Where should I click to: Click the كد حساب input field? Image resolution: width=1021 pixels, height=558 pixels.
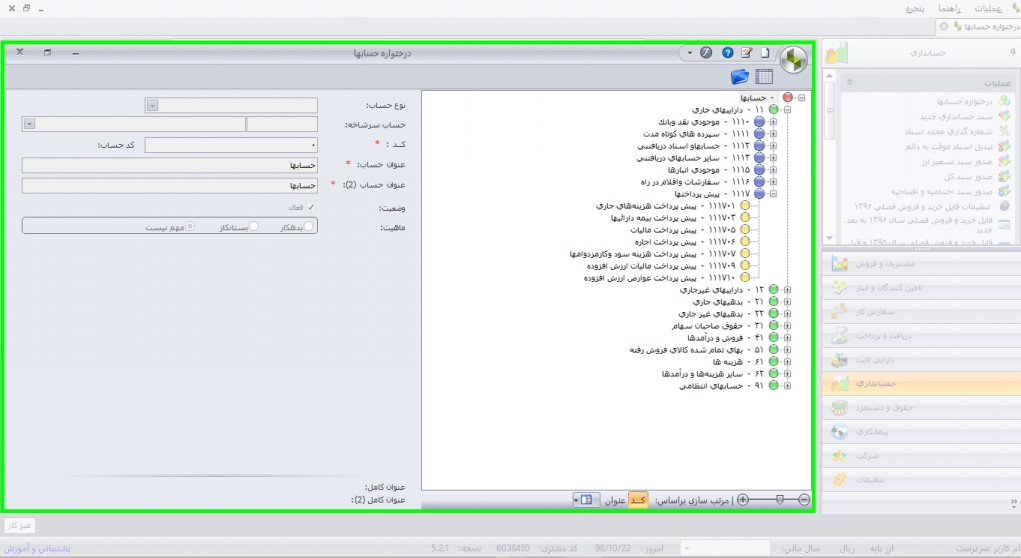pyautogui.click(x=231, y=145)
